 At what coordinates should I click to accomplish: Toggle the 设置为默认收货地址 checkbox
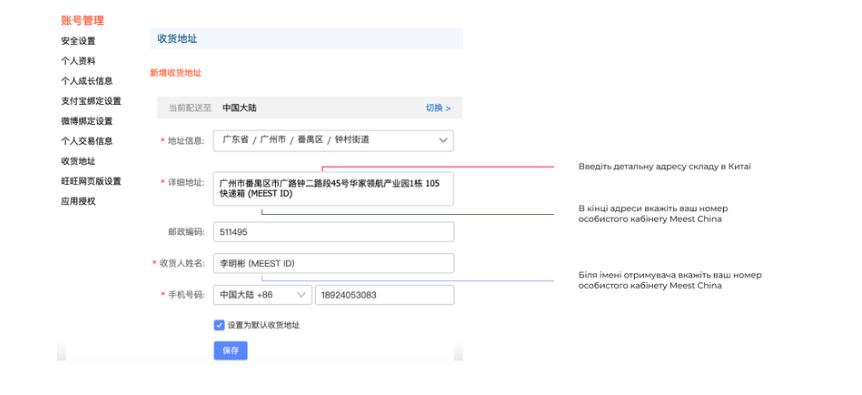click(x=219, y=325)
